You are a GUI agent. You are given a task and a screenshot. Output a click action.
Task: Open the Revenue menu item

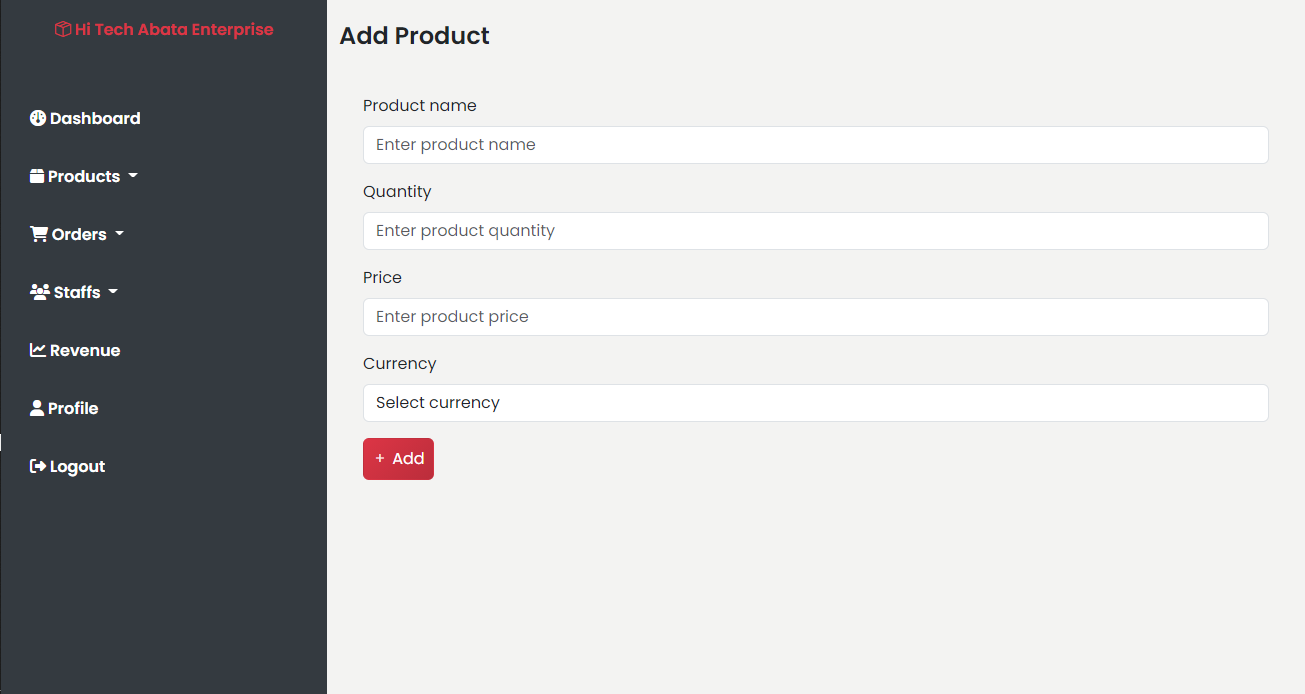coord(85,350)
